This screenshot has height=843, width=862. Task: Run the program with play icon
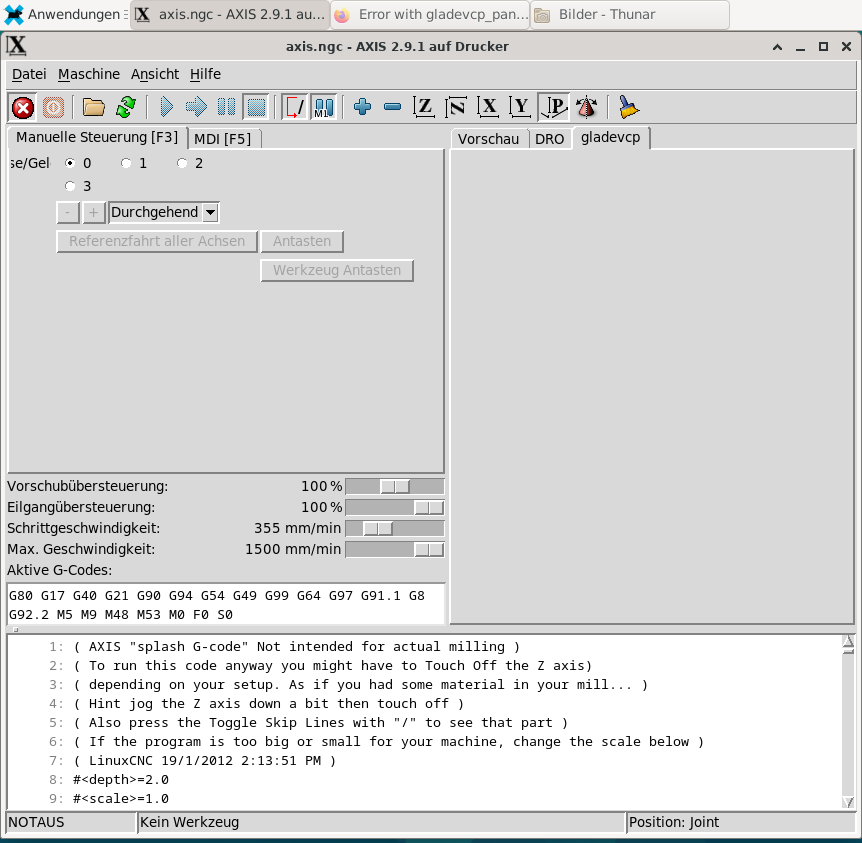point(166,107)
